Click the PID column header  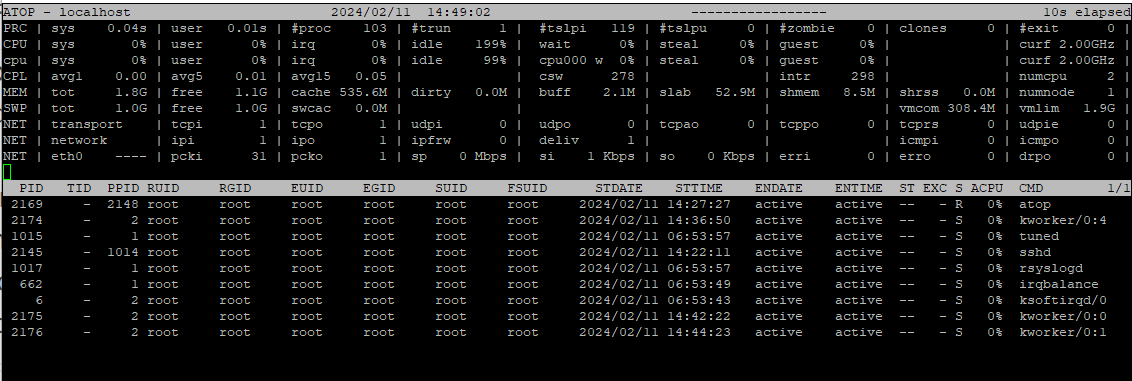pyautogui.click(x=32, y=188)
